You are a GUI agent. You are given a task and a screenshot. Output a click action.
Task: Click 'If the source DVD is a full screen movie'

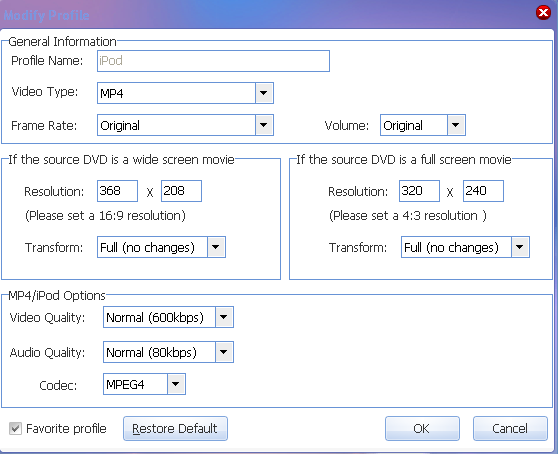[404, 160]
